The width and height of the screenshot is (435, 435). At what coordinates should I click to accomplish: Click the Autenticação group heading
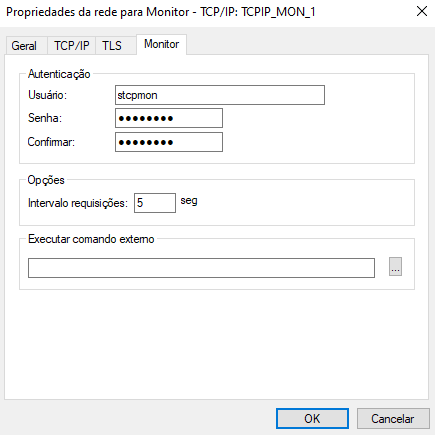pyautogui.click(x=59, y=74)
